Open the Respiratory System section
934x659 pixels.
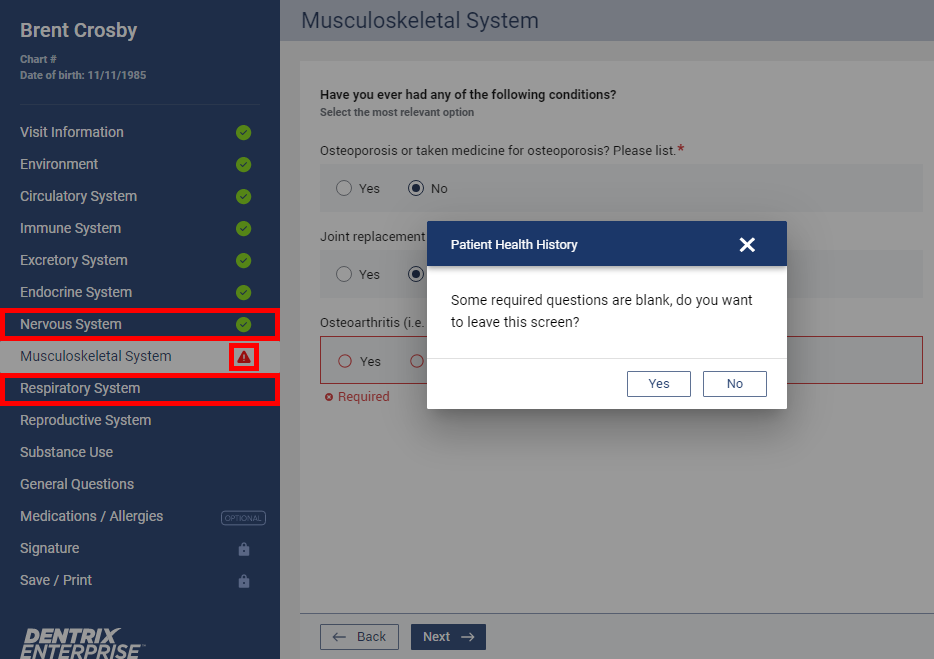(x=80, y=389)
